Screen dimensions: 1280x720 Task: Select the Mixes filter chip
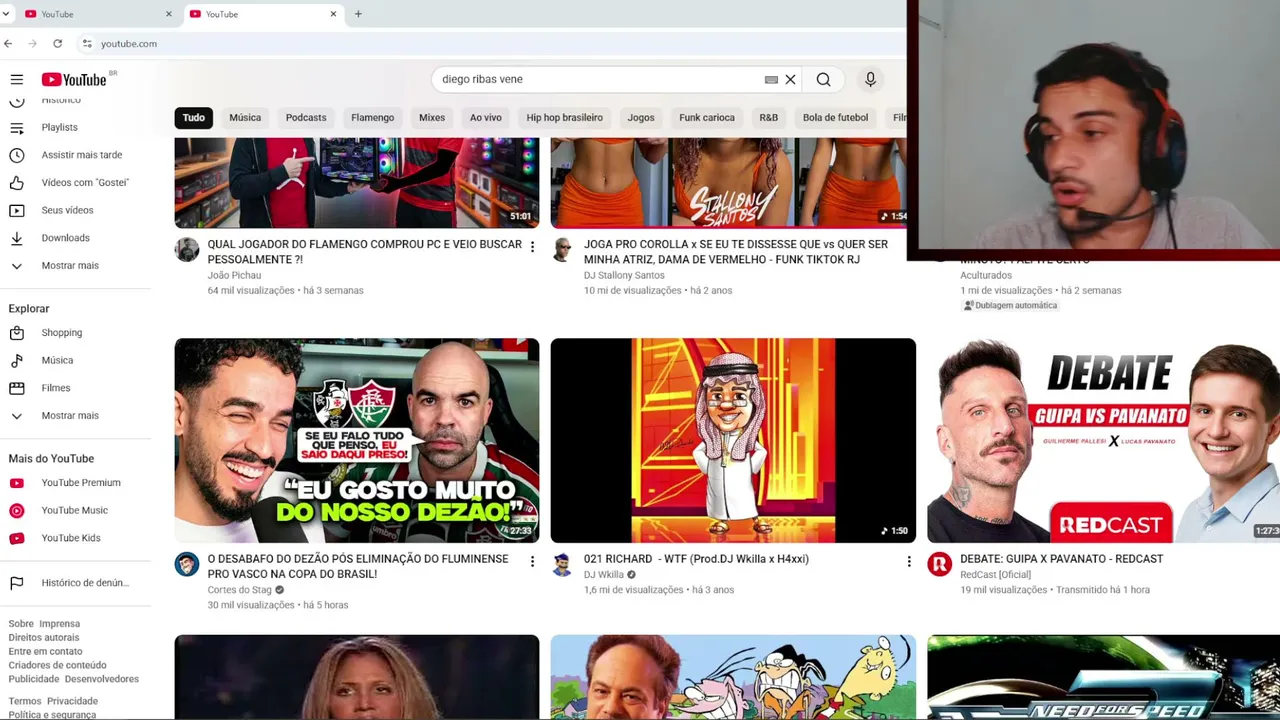[x=432, y=117]
